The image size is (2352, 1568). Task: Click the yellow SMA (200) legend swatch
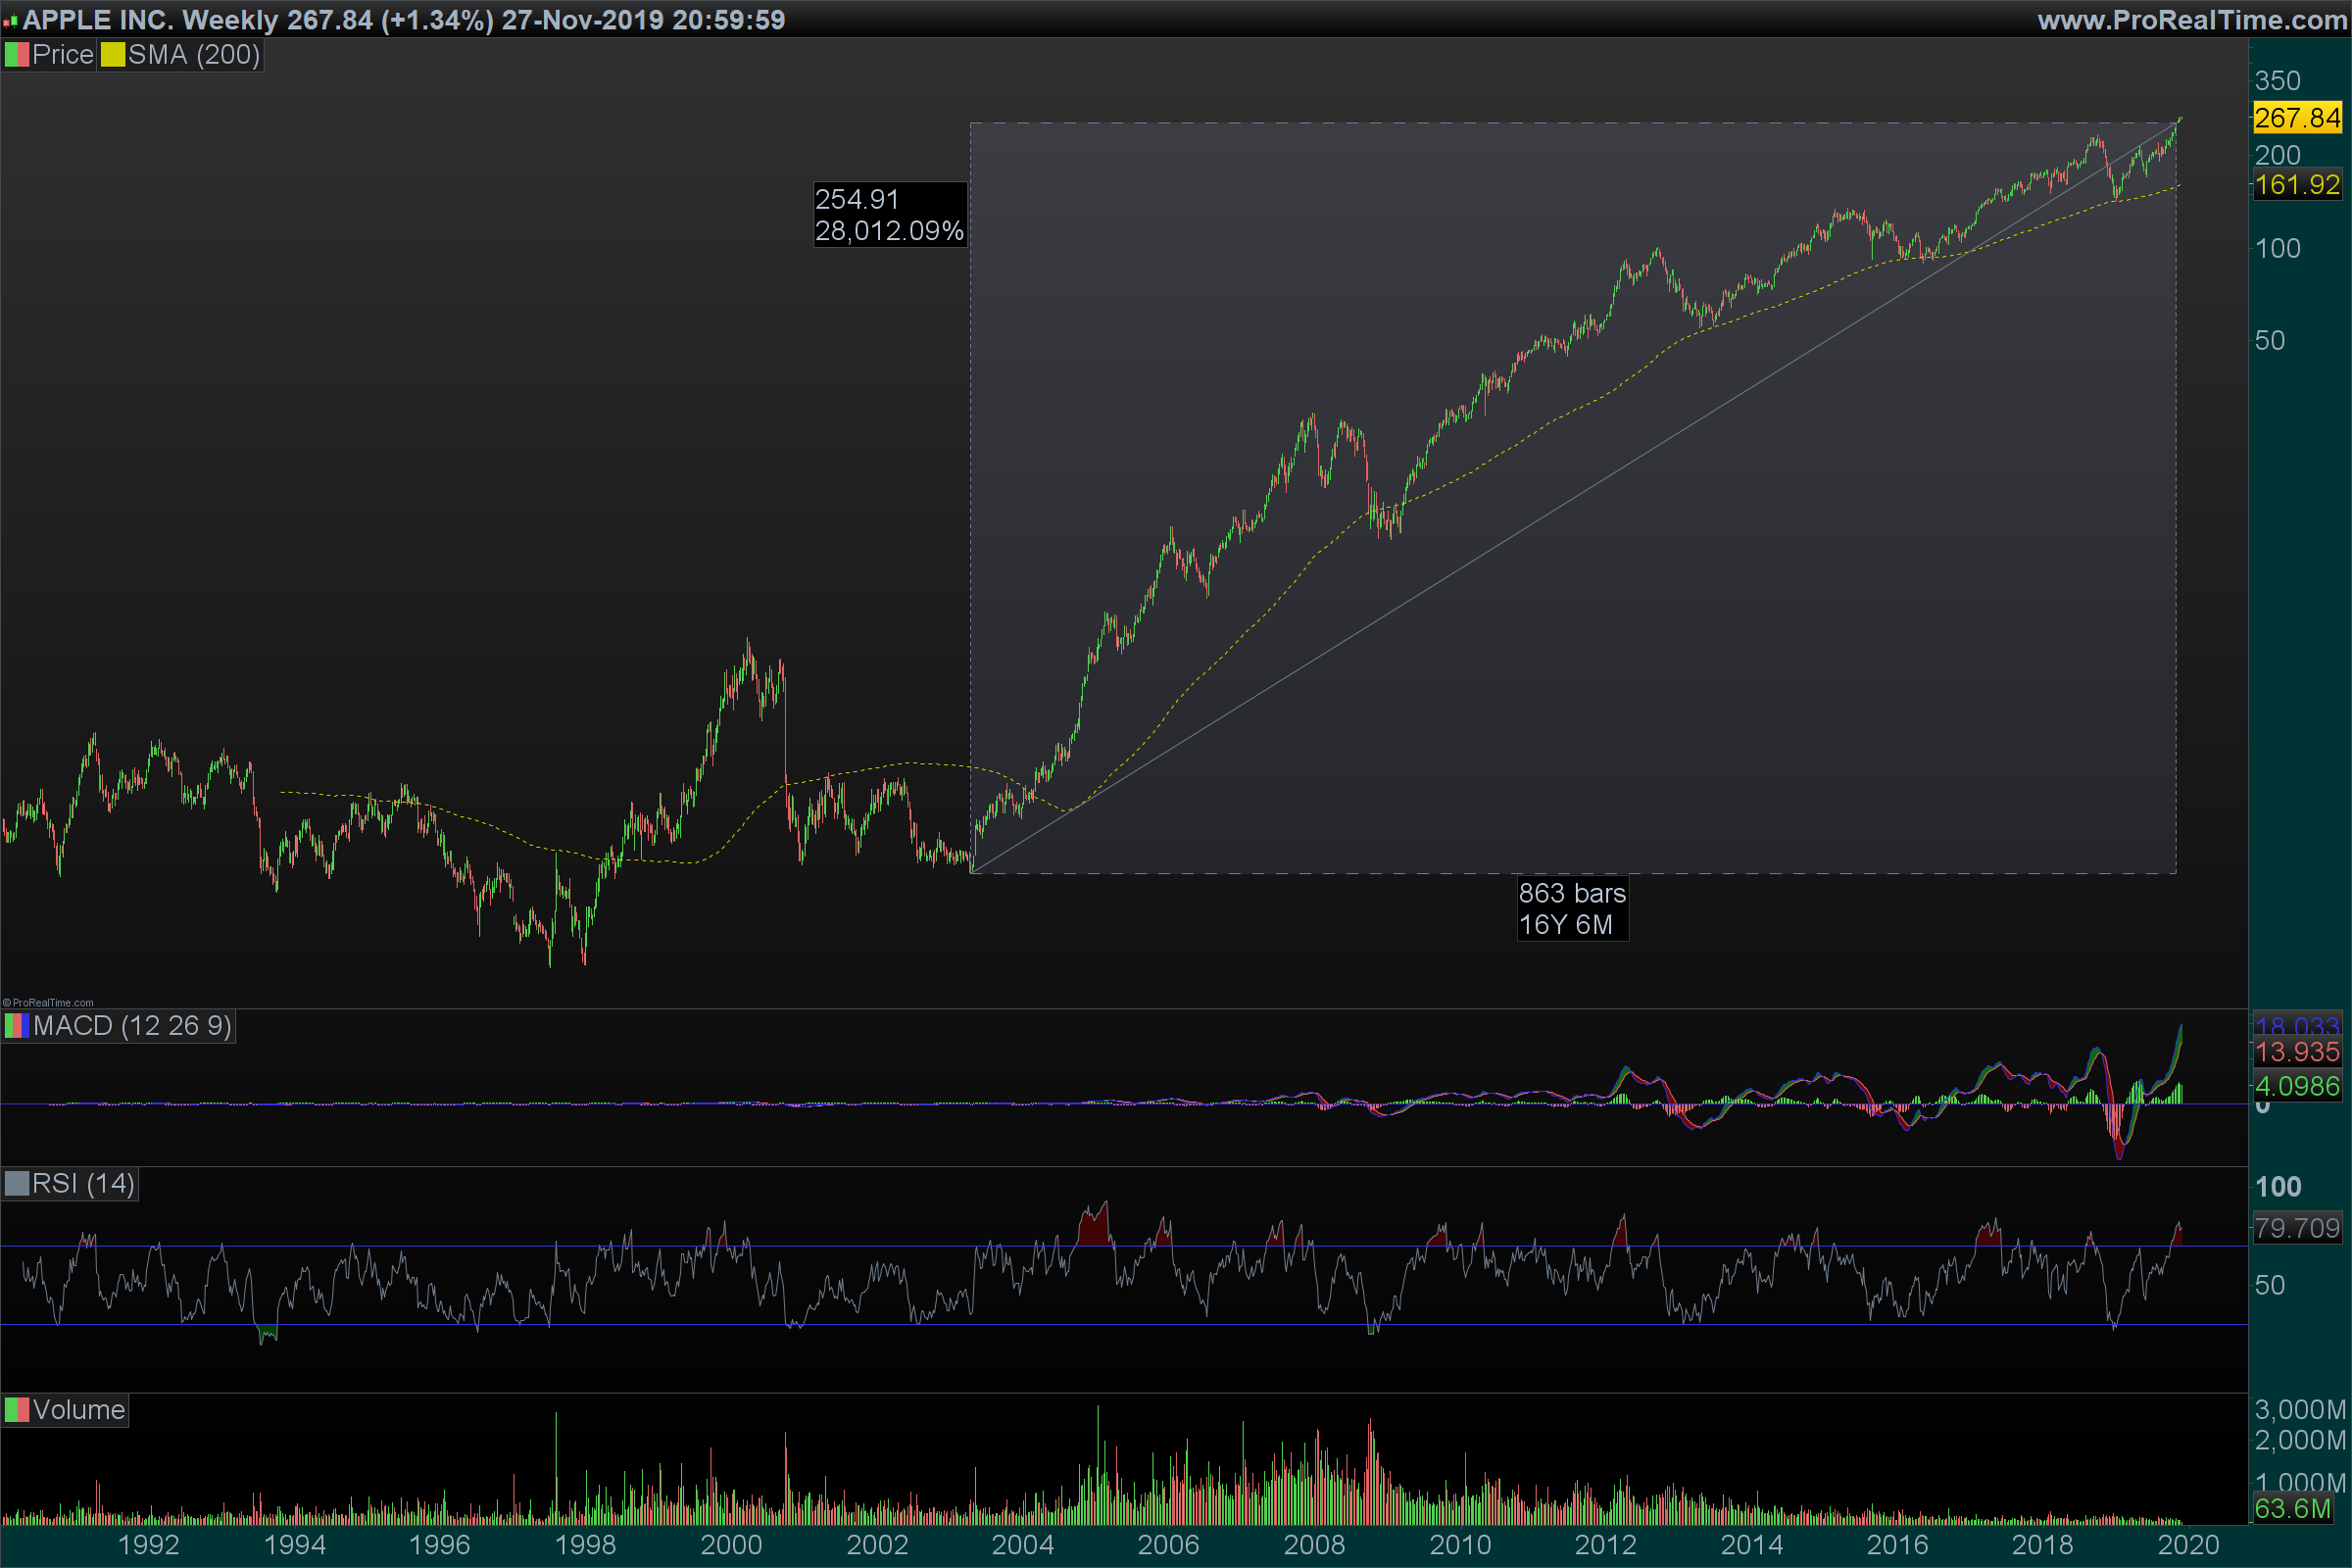pyautogui.click(x=112, y=55)
